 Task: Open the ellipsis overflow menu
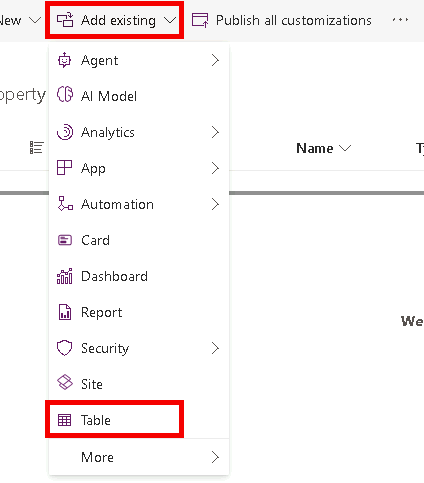tap(400, 20)
